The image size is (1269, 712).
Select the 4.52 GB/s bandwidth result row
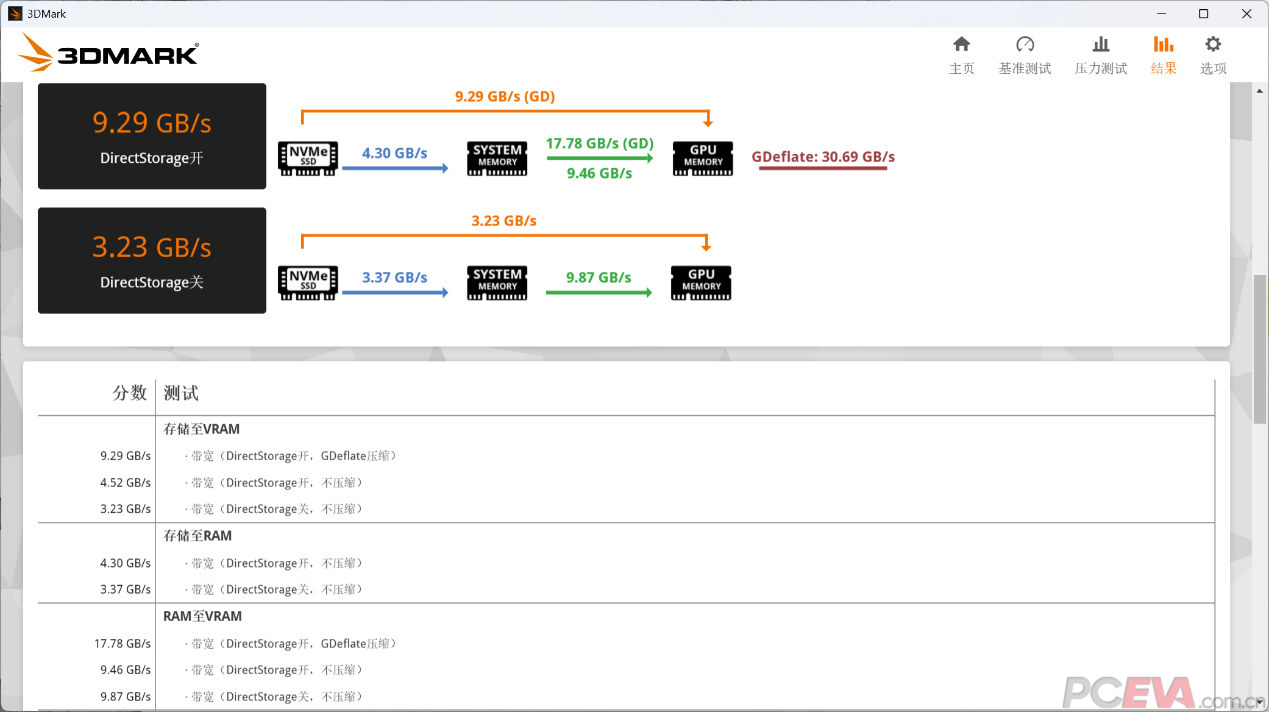coord(275,483)
